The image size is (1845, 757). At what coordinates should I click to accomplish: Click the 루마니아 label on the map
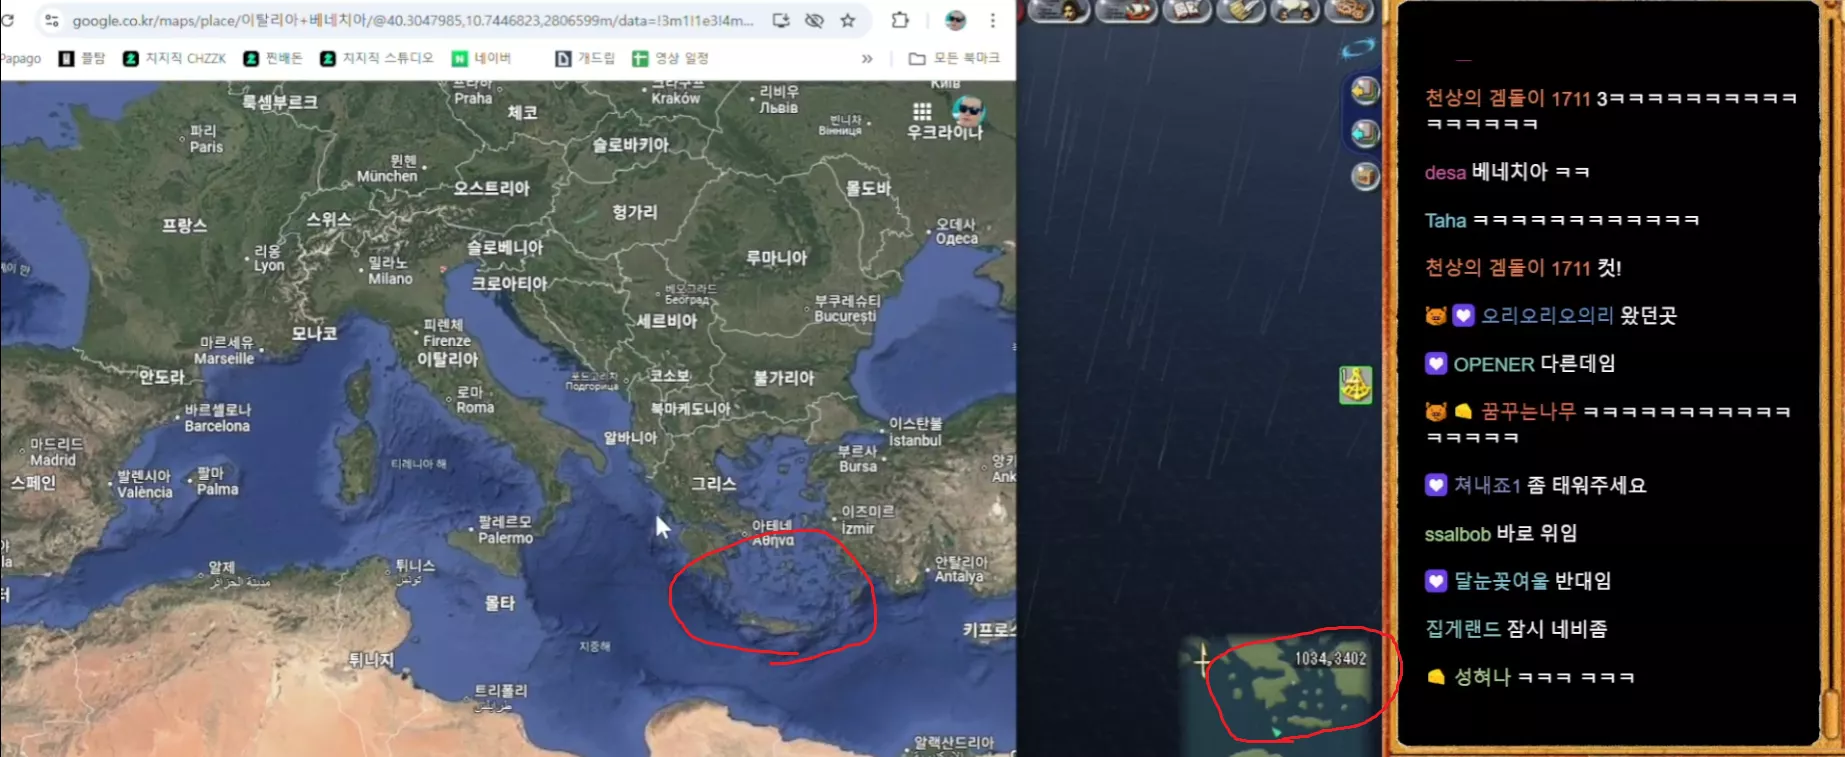(x=776, y=258)
